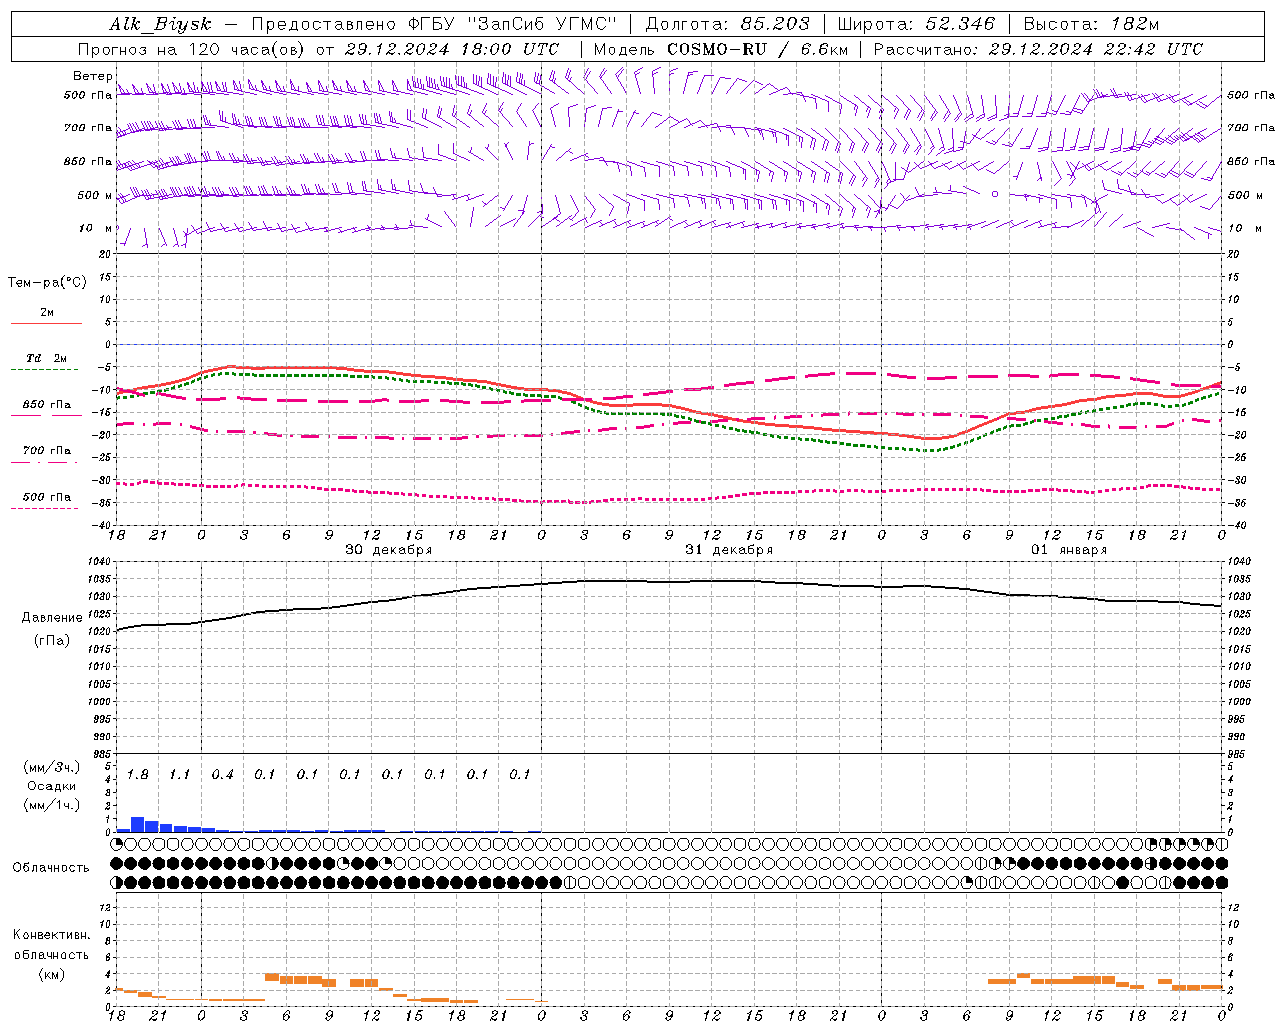Click "Прогноз на 120 часа(ов)" in the header
Image resolution: width=1280 pixels, height=1024 pixels.
click(192, 49)
